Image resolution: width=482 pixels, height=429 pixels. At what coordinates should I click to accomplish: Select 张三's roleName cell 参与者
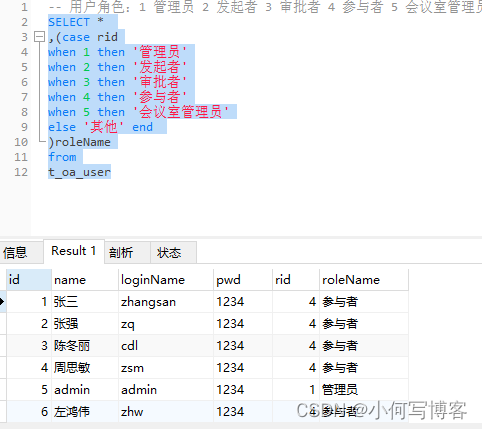click(x=364, y=302)
